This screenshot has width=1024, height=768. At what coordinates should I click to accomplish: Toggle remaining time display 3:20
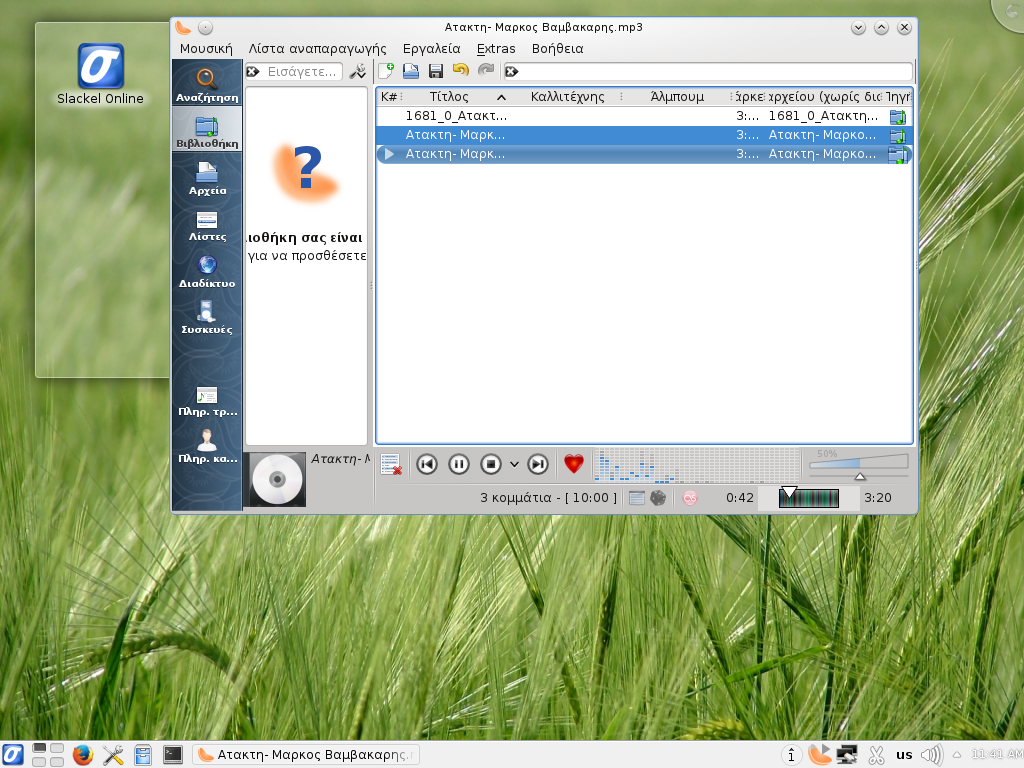(878, 498)
